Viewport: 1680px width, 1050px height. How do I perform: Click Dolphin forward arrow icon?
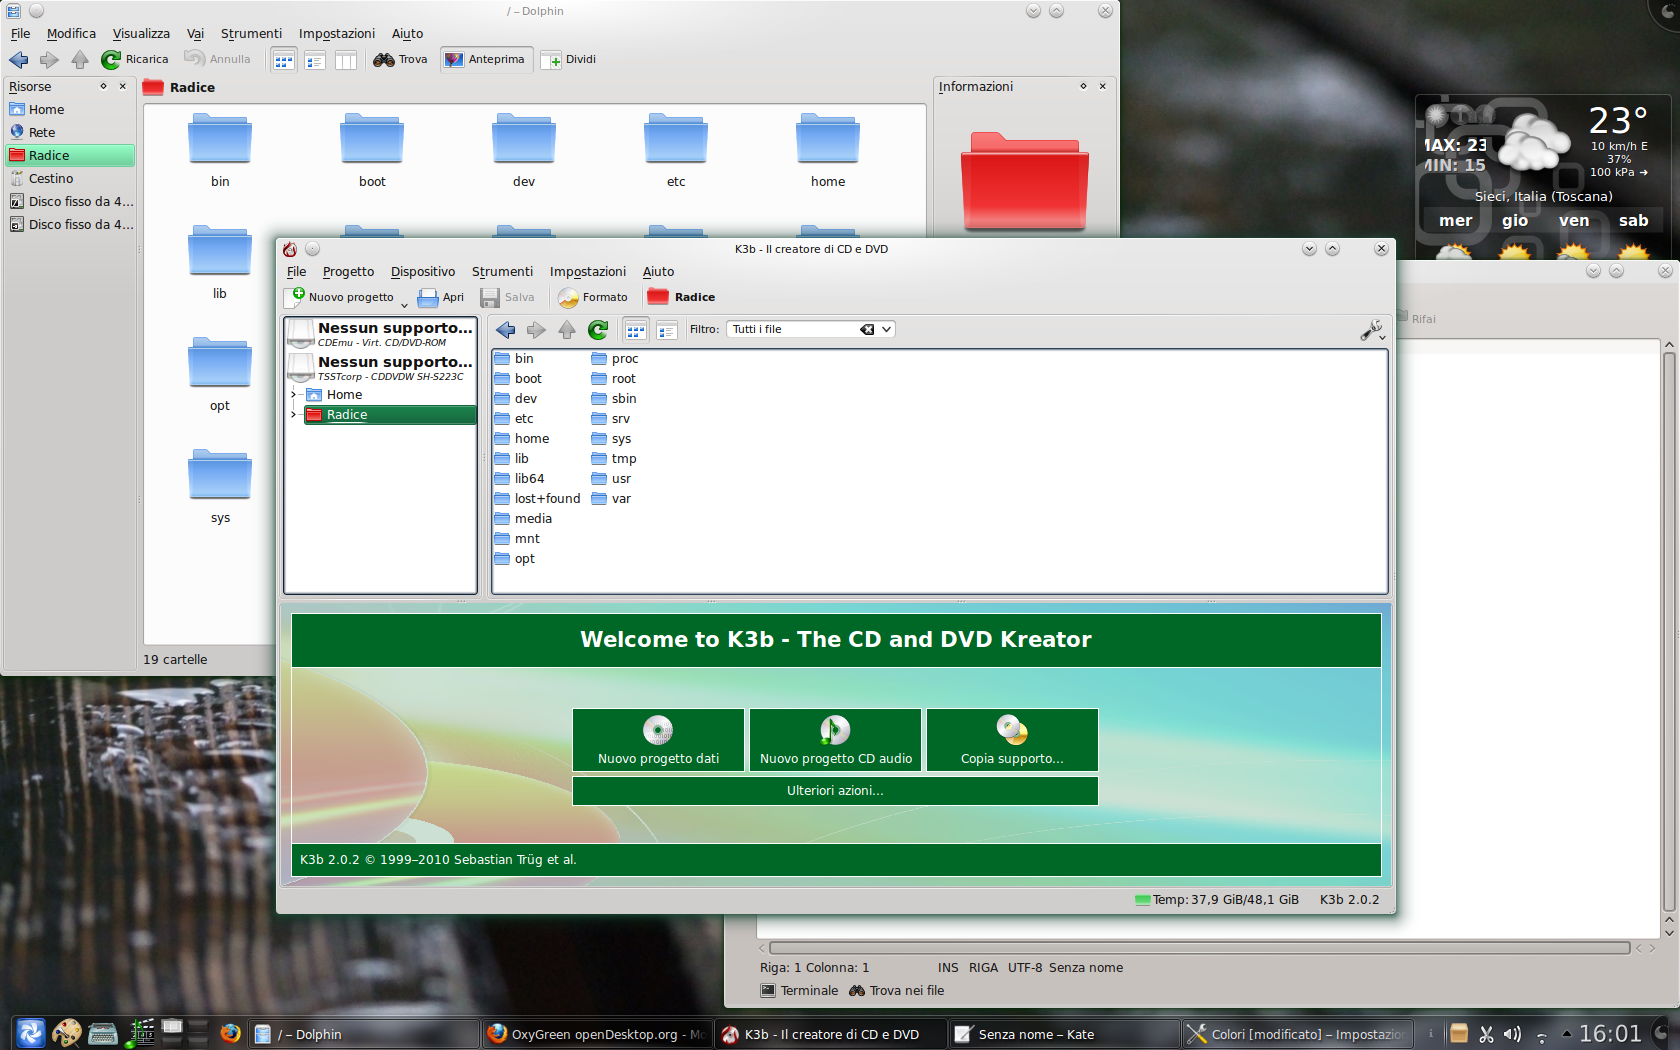point(49,60)
